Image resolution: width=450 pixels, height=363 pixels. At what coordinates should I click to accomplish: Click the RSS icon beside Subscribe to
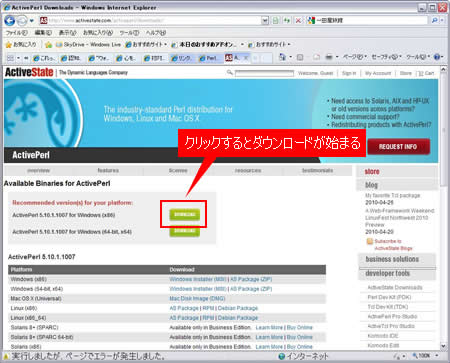pos(370,241)
